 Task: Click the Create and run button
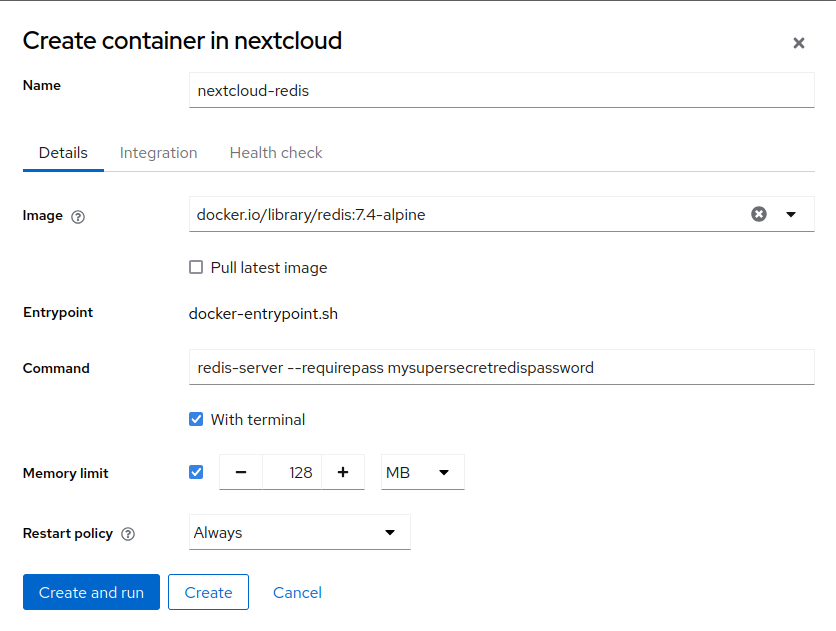point(91,592)
